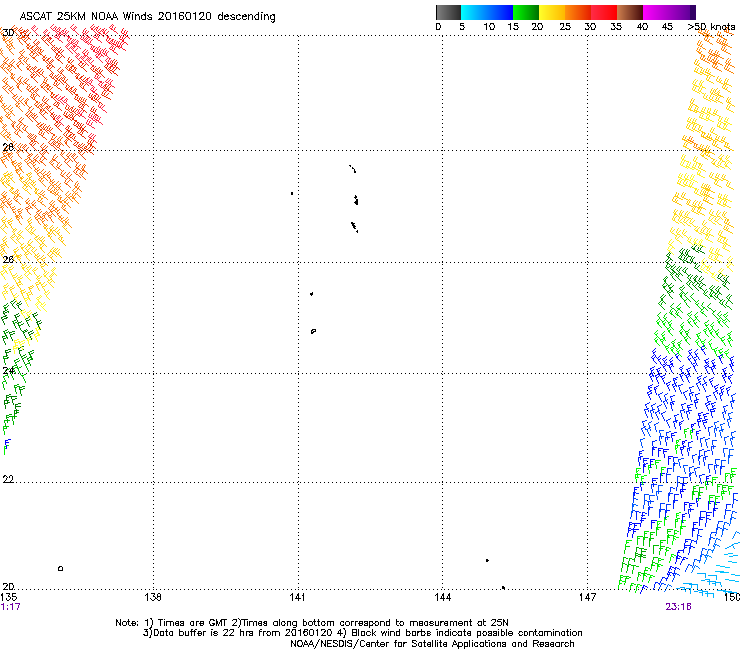
Task: Click the 'NOAA/NESDIS/Center for Satellite Applications and Research' credit
Action: click(432, 644)
